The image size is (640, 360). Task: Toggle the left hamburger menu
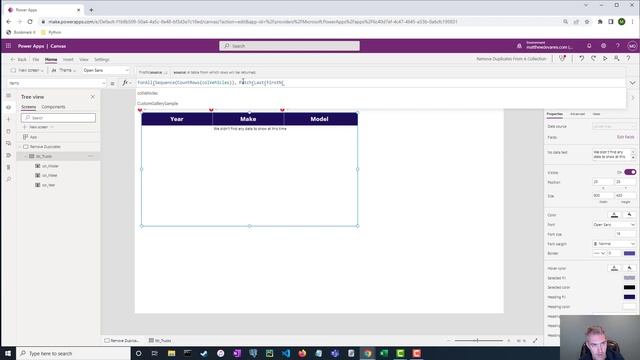[x=9, y=95]
